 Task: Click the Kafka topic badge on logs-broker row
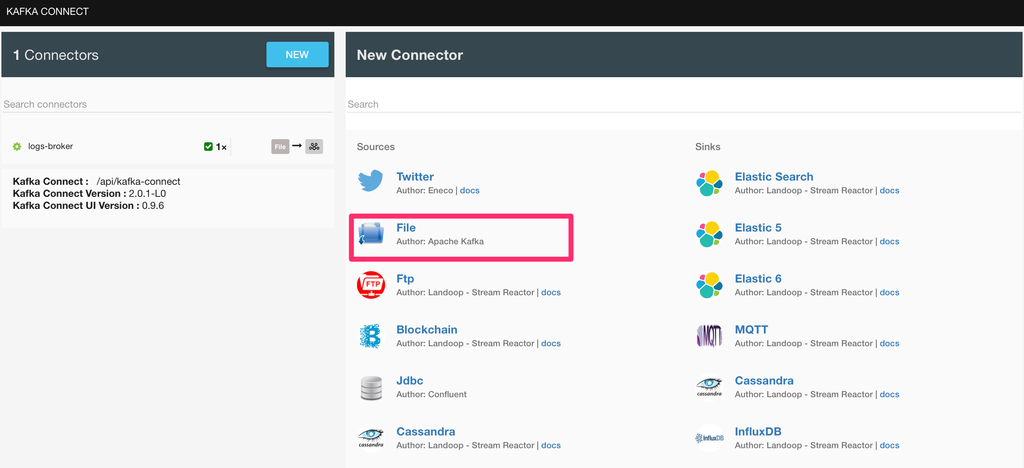pyautogui.click(x=314, y=147)
